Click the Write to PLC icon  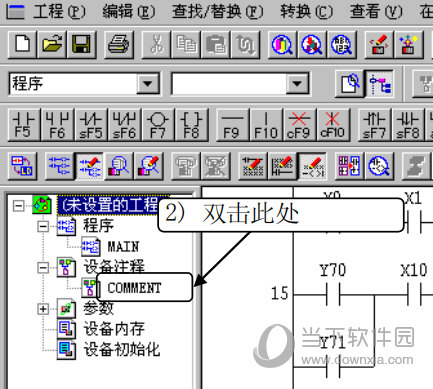379,44
